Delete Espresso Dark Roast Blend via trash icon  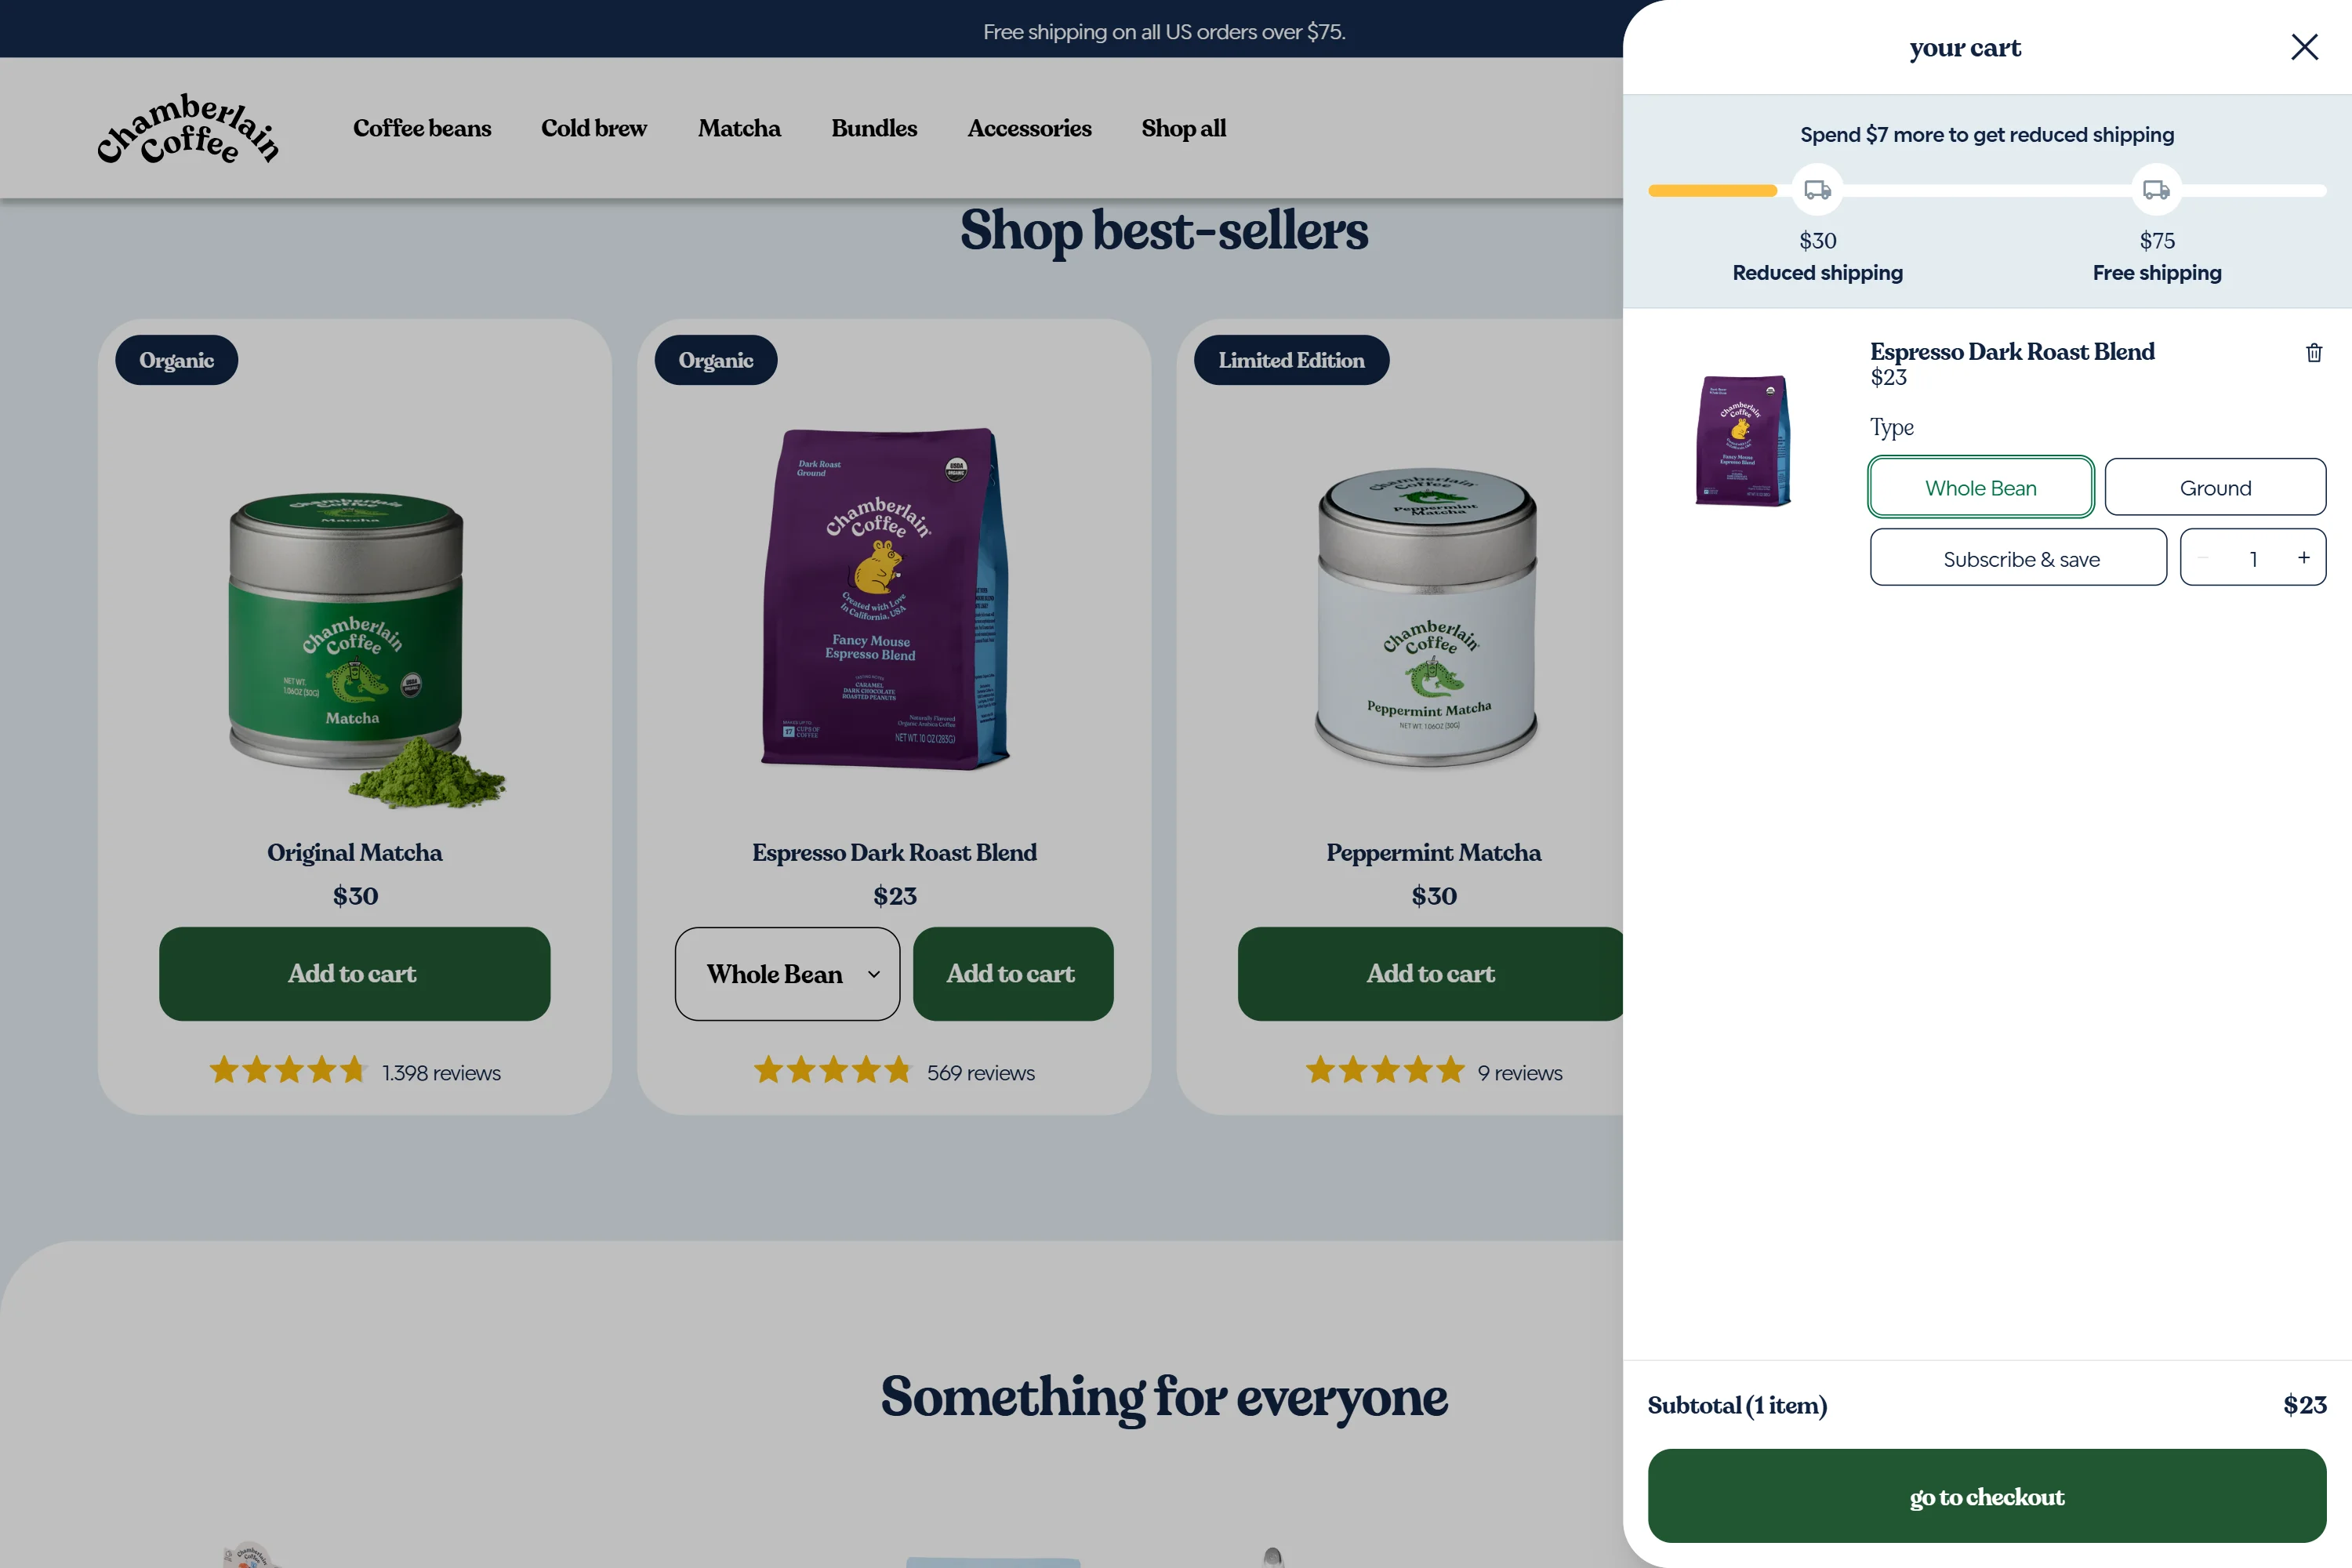(x=2313, y=353)
